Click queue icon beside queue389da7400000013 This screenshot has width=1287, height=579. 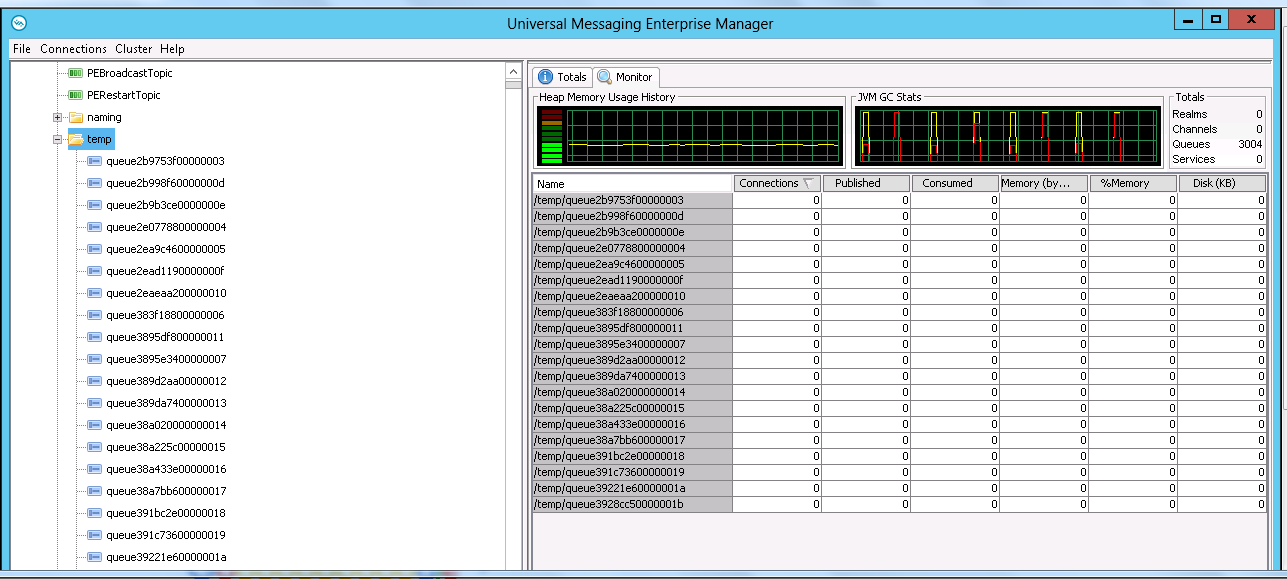pos(95,403)
